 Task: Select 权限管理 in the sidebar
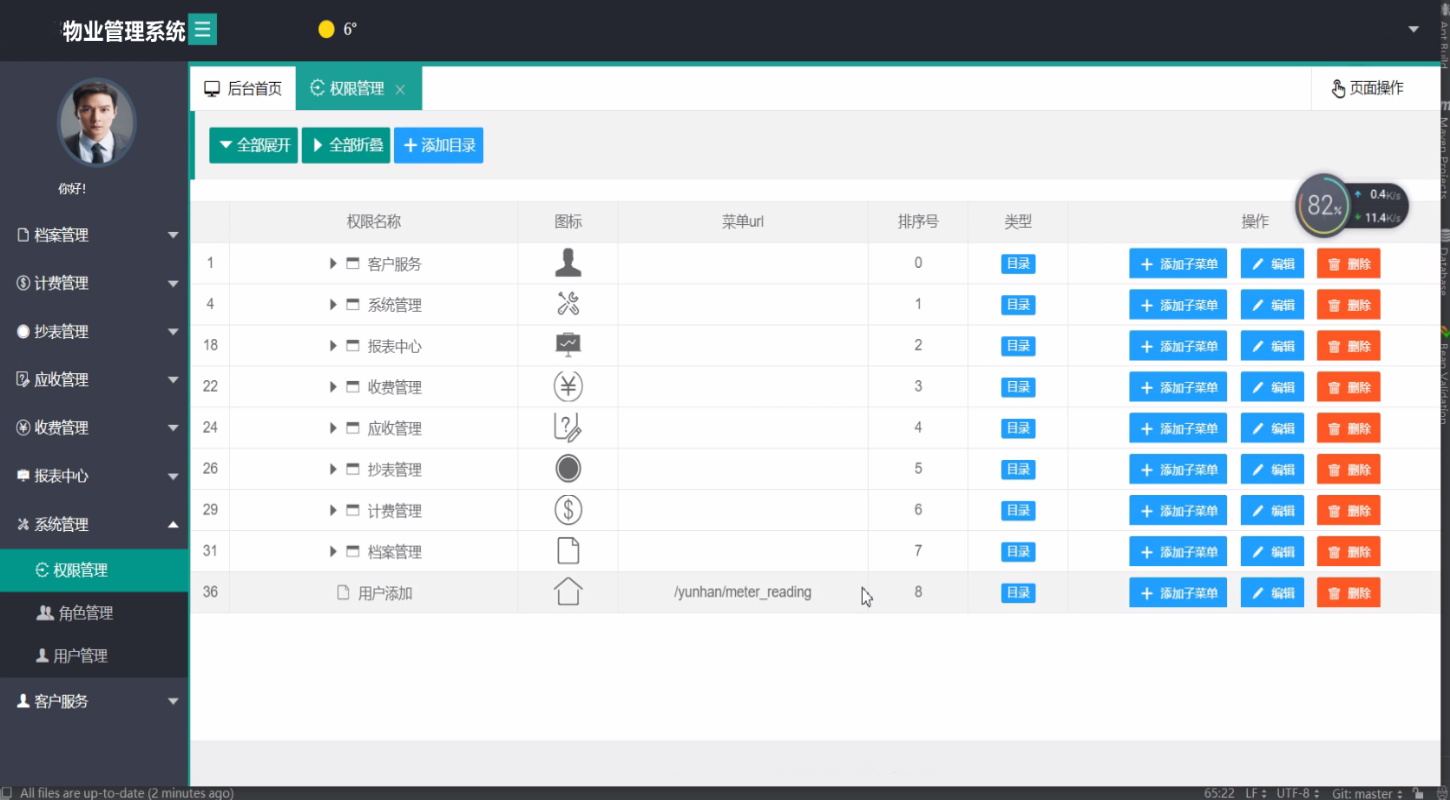pos(94,570)
